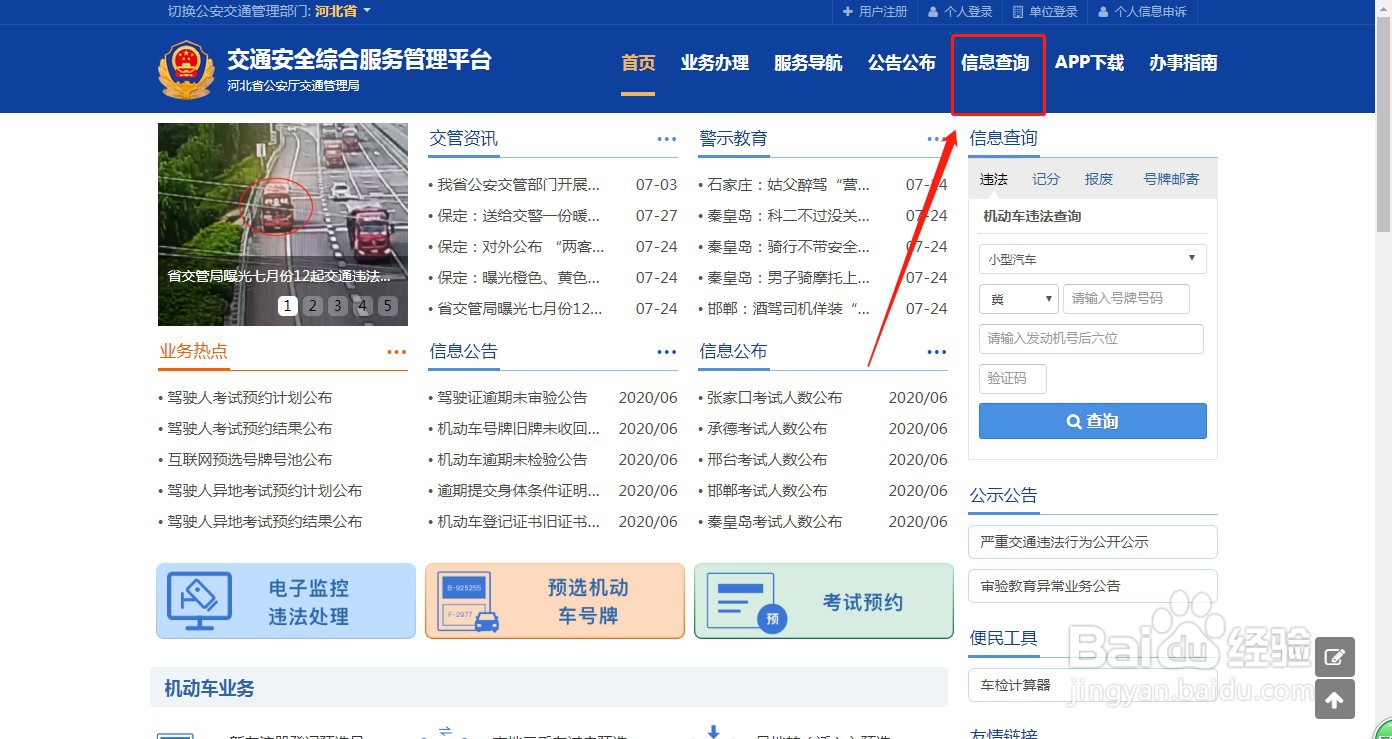Focus the 验证码 input field
This screenshot has height=739, width=1392.
pos(1013,379)
